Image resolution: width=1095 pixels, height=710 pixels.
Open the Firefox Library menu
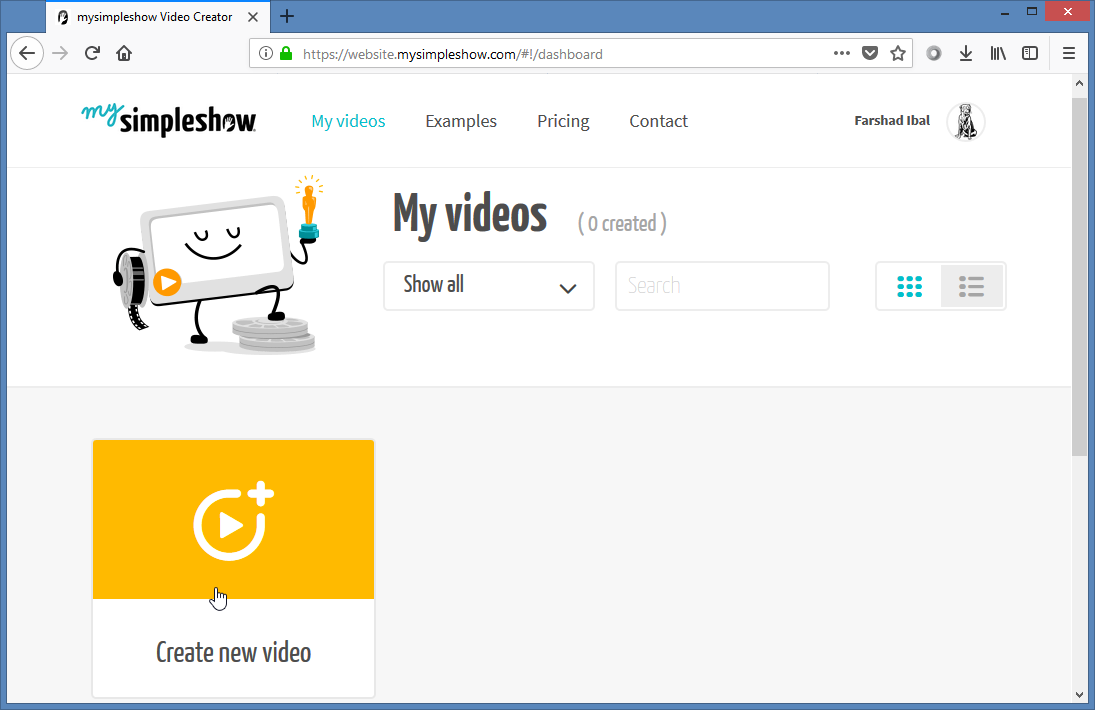point(997,53)
